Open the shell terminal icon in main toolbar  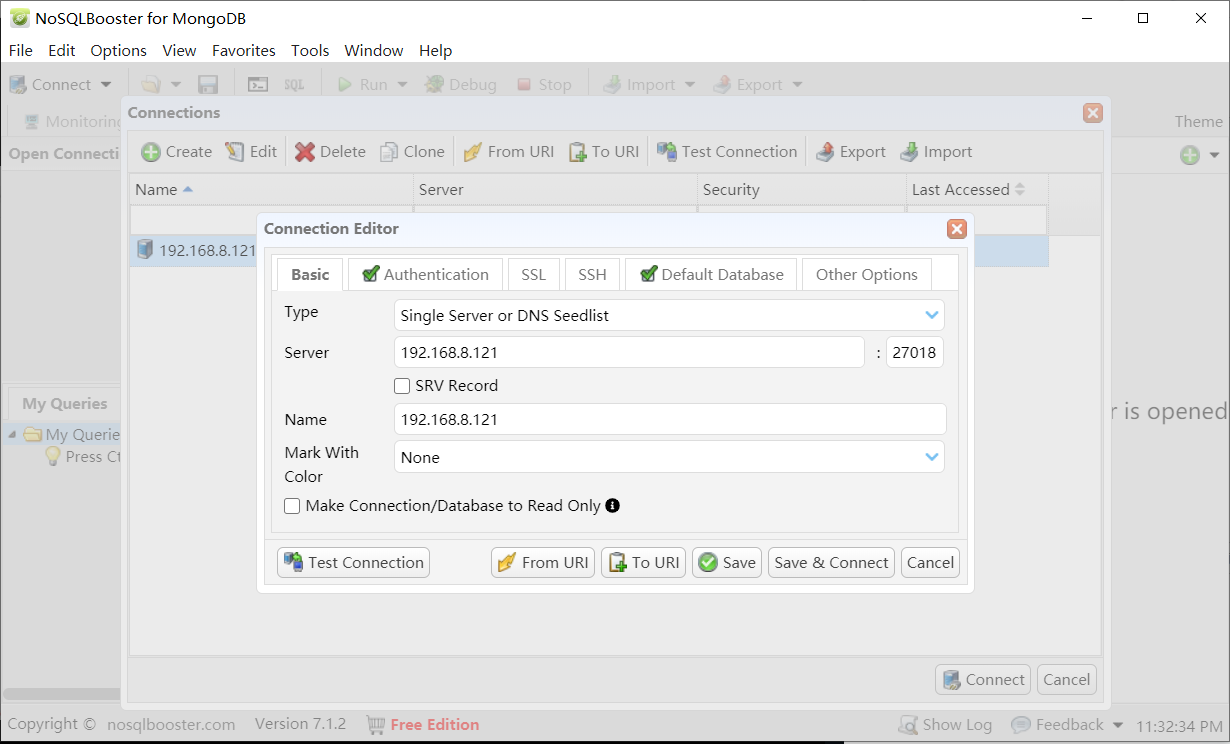click(258, 85)
